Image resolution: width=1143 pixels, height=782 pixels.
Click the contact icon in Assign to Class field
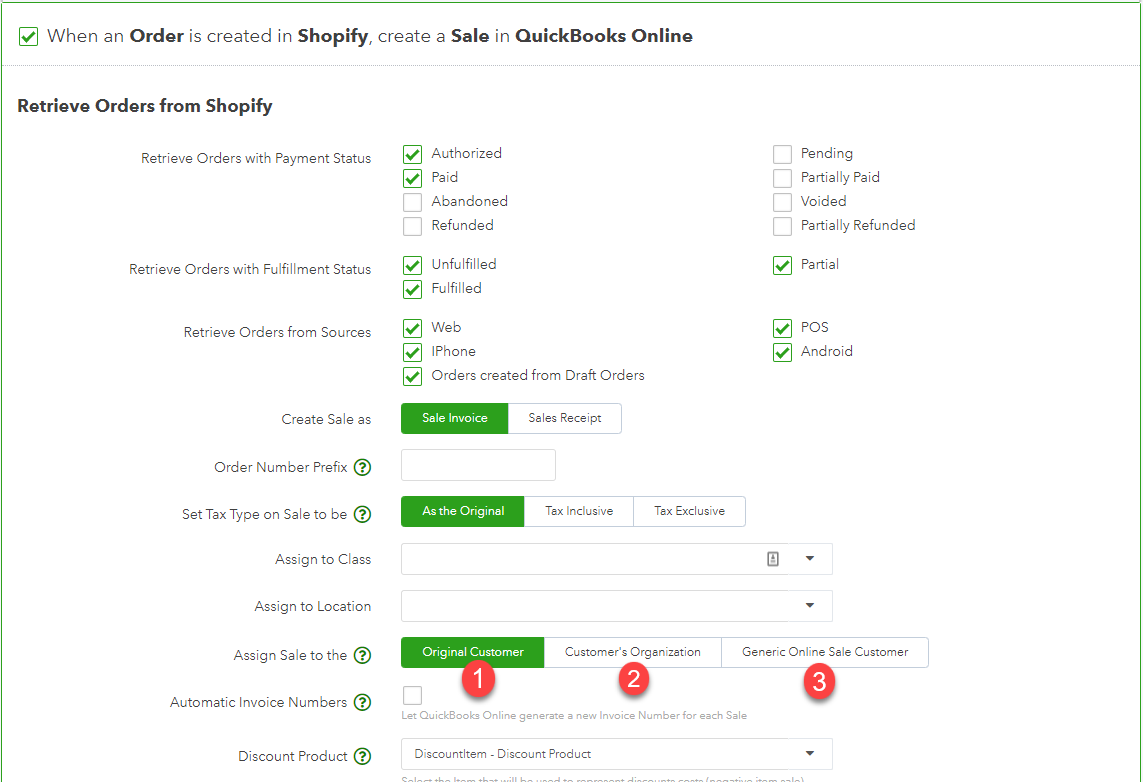click(x=773, y=559)
